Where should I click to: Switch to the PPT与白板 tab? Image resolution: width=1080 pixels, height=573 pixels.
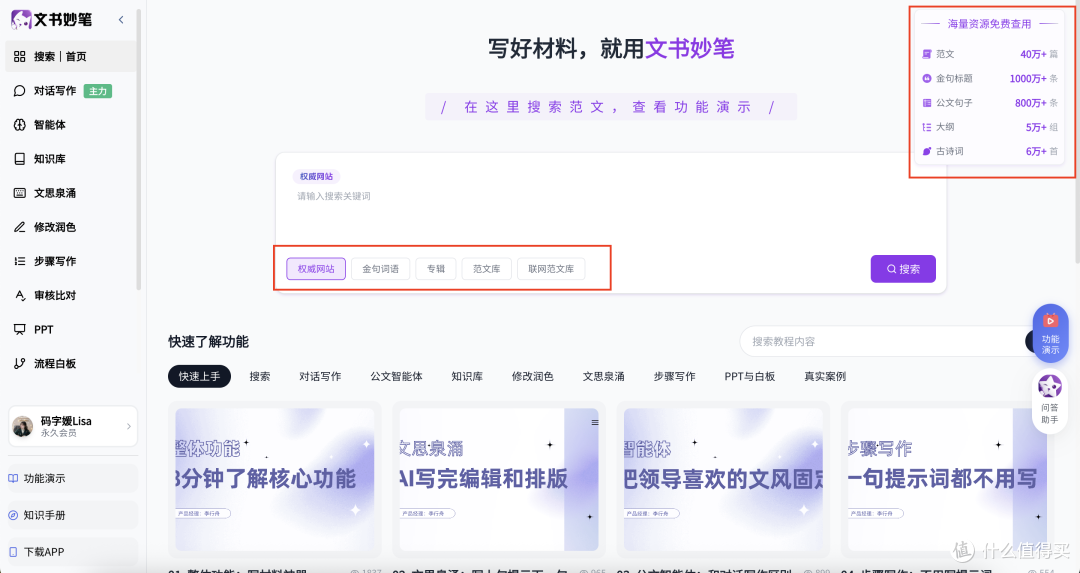click(x=749, y=377)
